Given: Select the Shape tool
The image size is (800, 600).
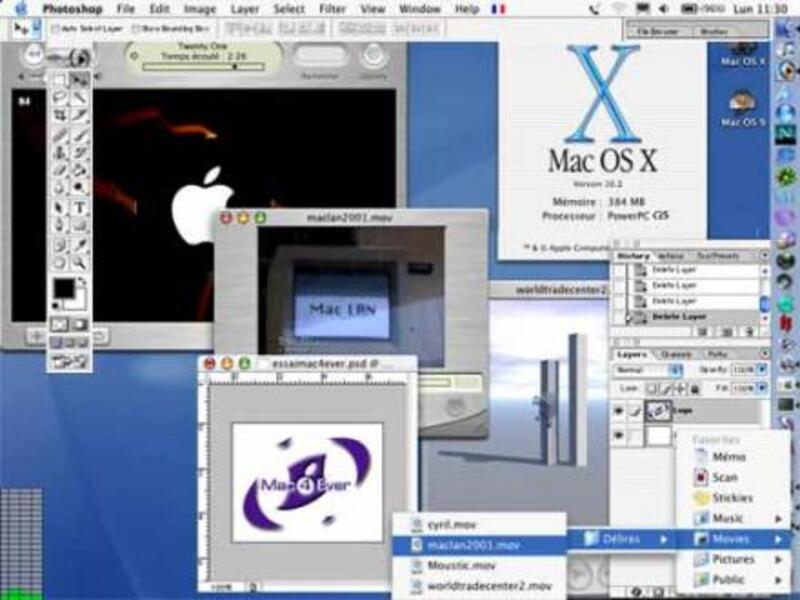Looking at the screenshot, I should [x=79, y=225].
